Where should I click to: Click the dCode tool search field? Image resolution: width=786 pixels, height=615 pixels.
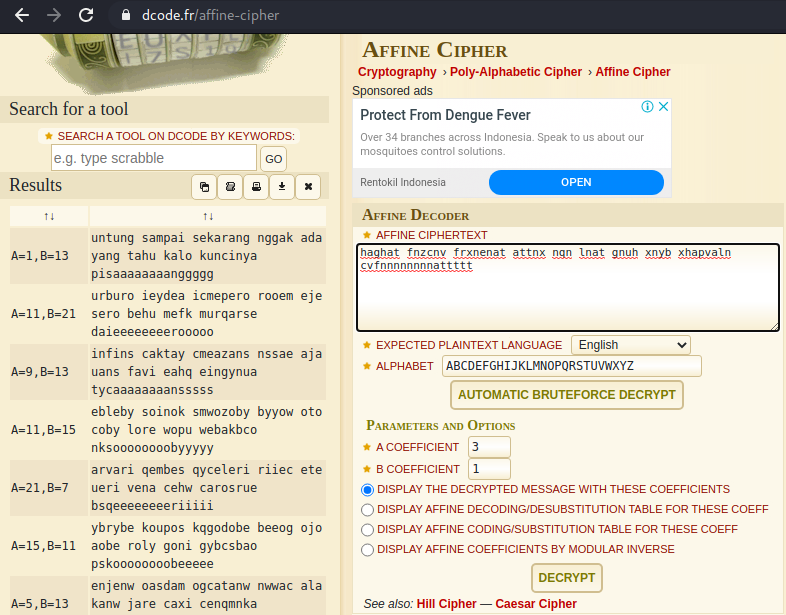pyautogui.click(x=154, y=158)
